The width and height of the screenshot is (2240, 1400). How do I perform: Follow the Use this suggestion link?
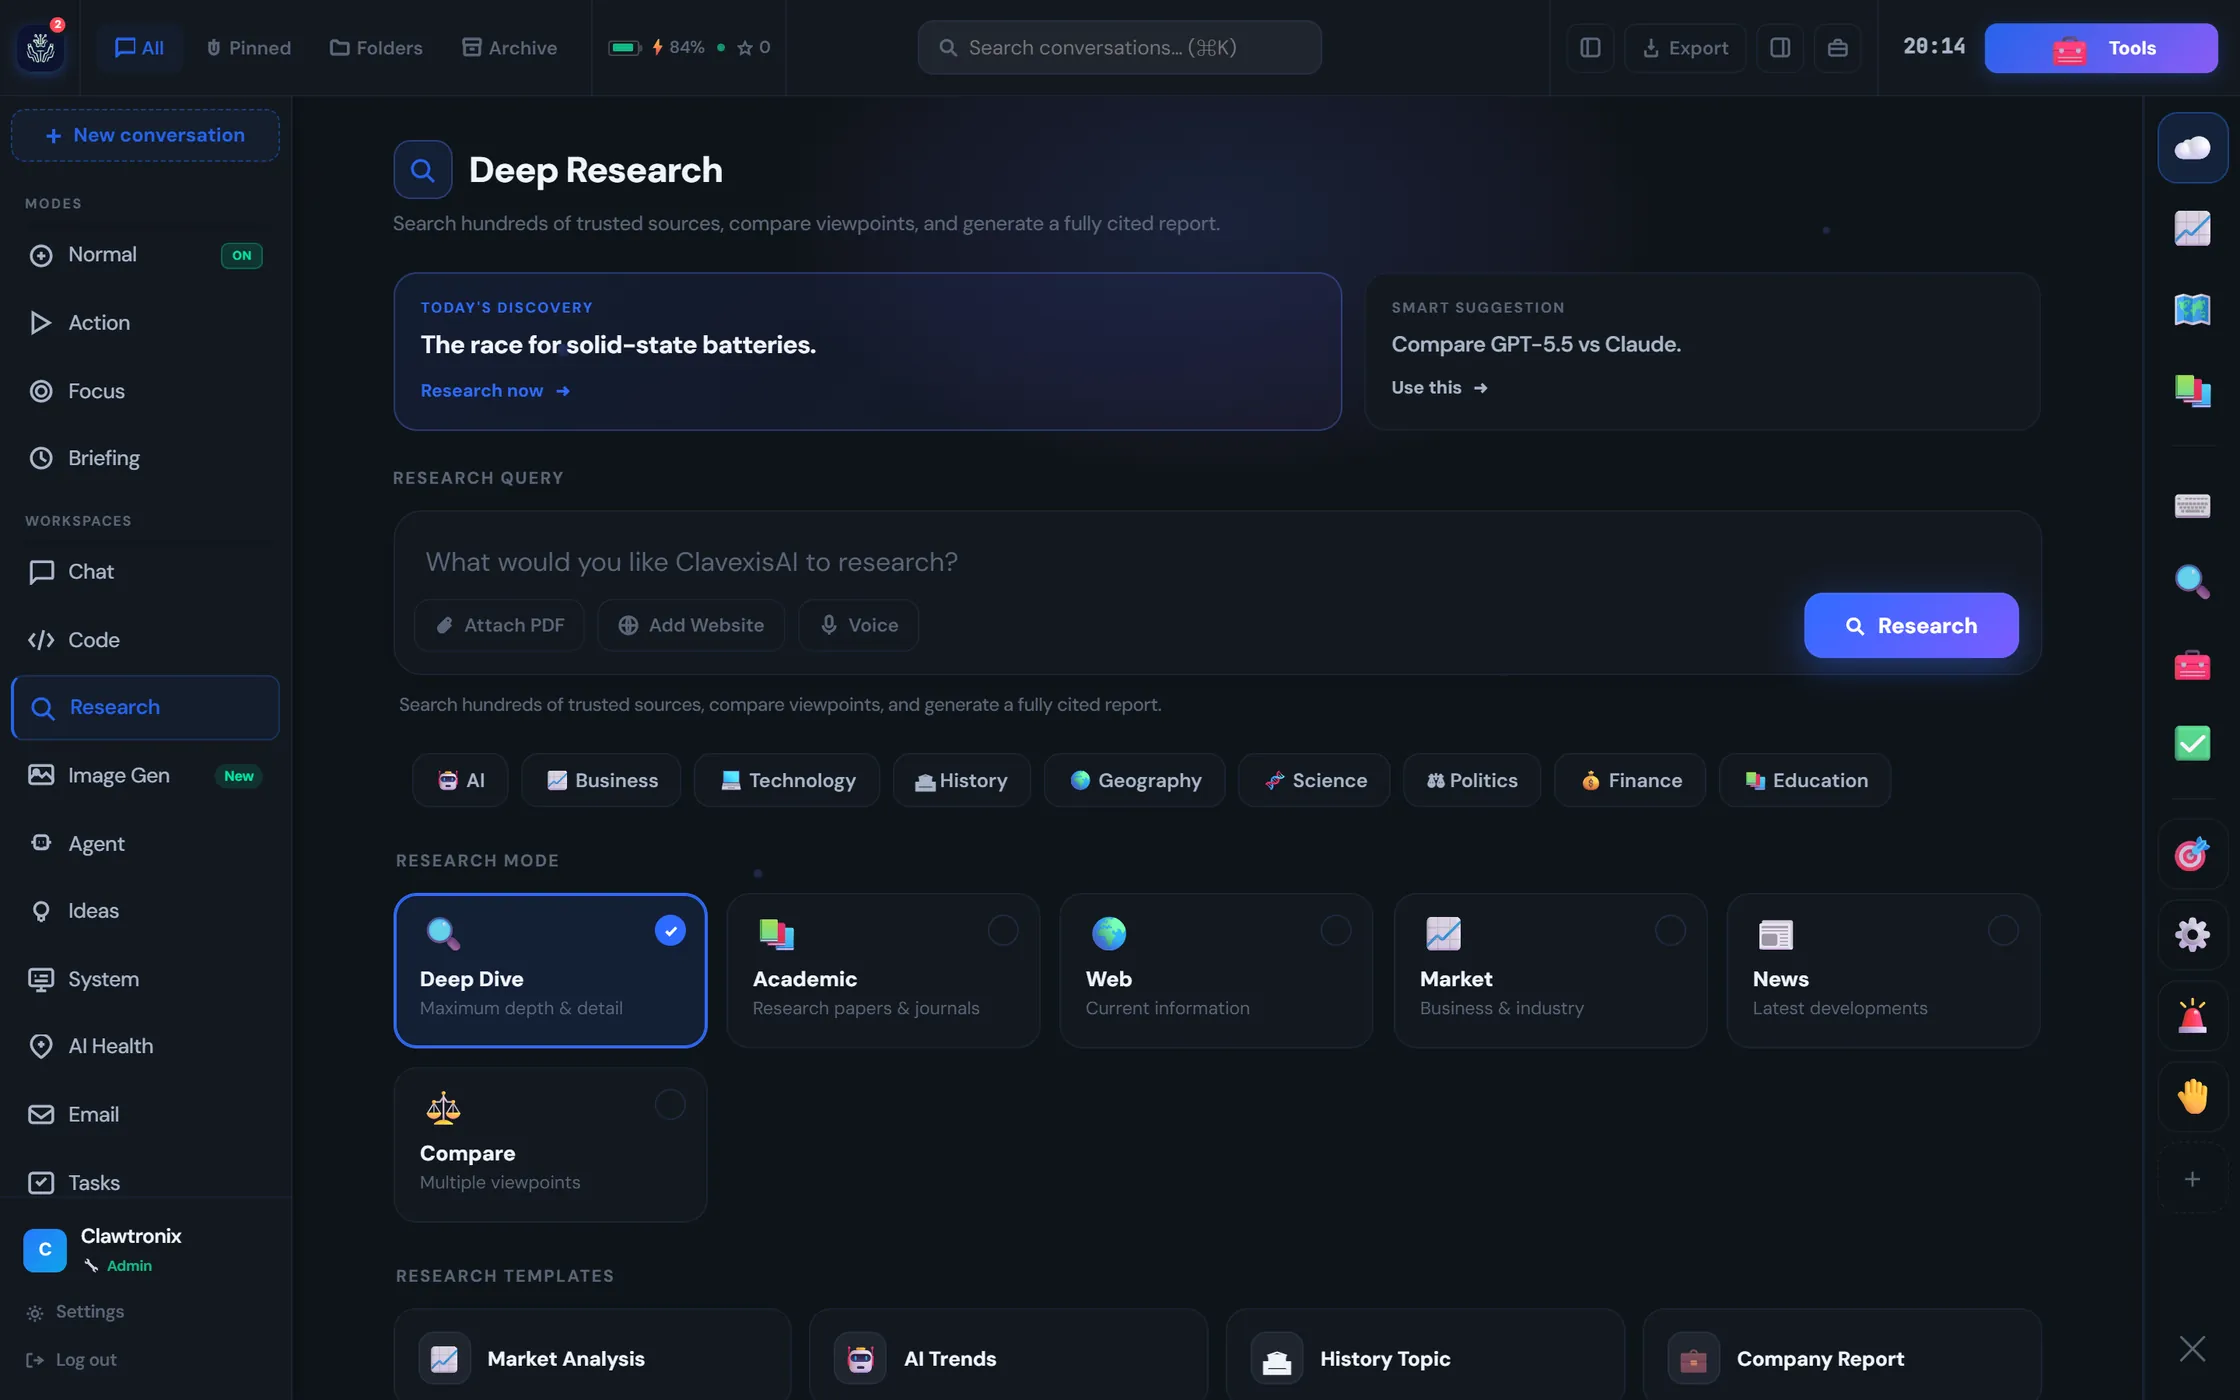pos(1439,387)
